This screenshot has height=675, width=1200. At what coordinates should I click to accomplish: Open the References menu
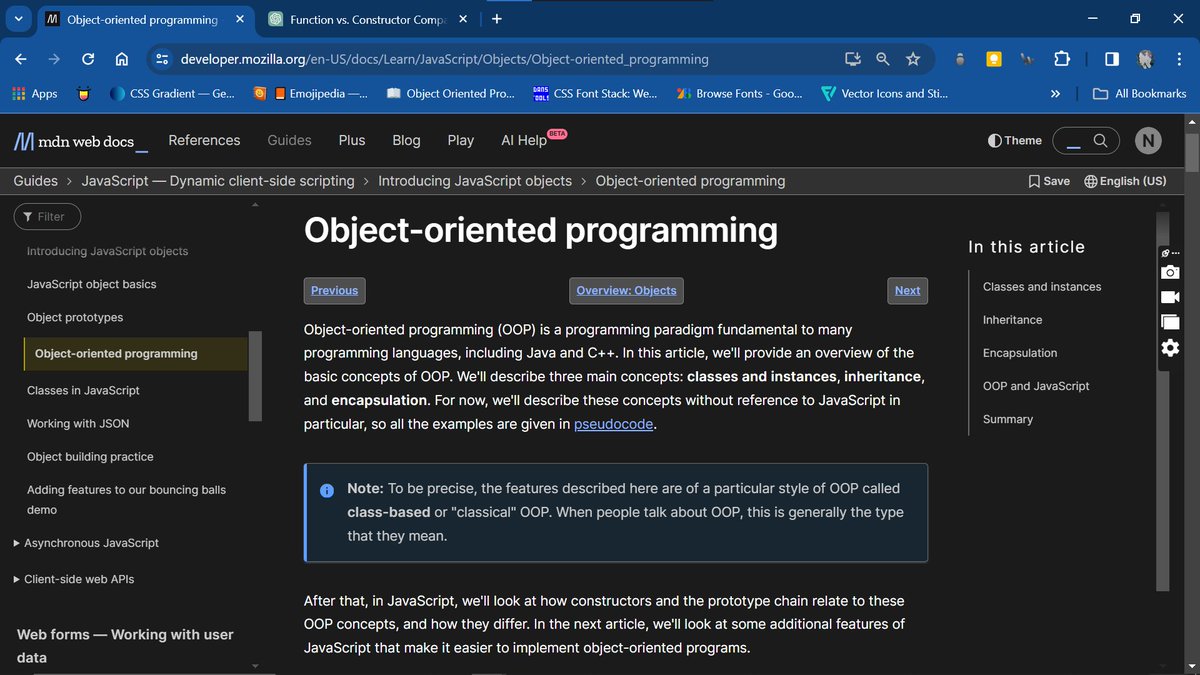pos(204,140)
